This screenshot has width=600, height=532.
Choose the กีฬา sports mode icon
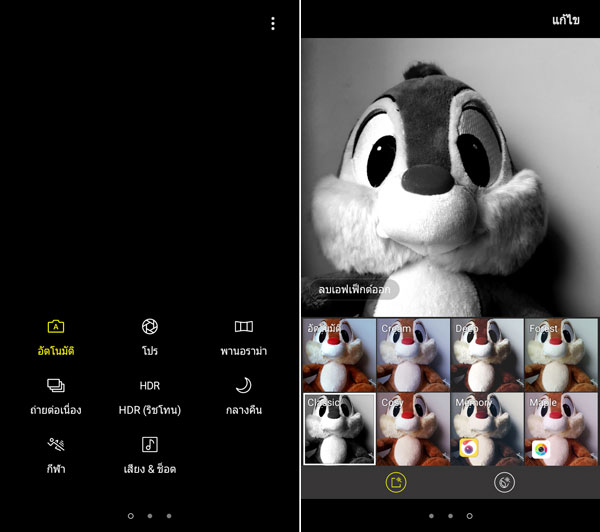point(56,444)
